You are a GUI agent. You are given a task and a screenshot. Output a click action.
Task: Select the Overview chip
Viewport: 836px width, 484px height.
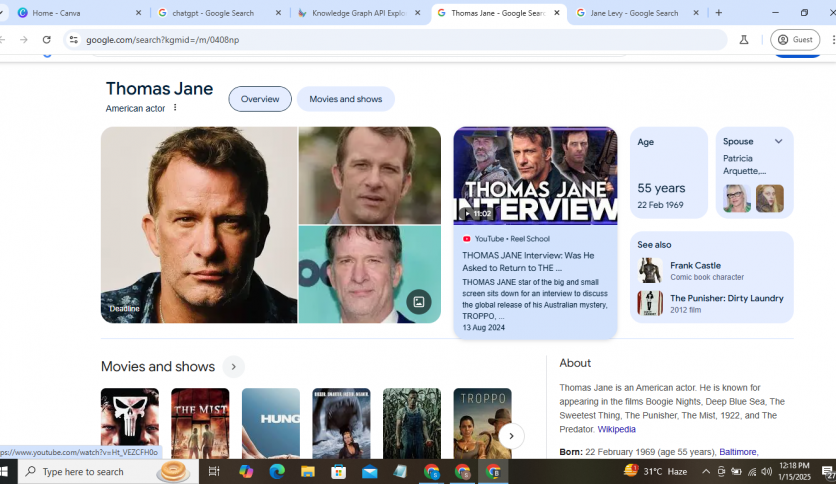click(260, 99)
